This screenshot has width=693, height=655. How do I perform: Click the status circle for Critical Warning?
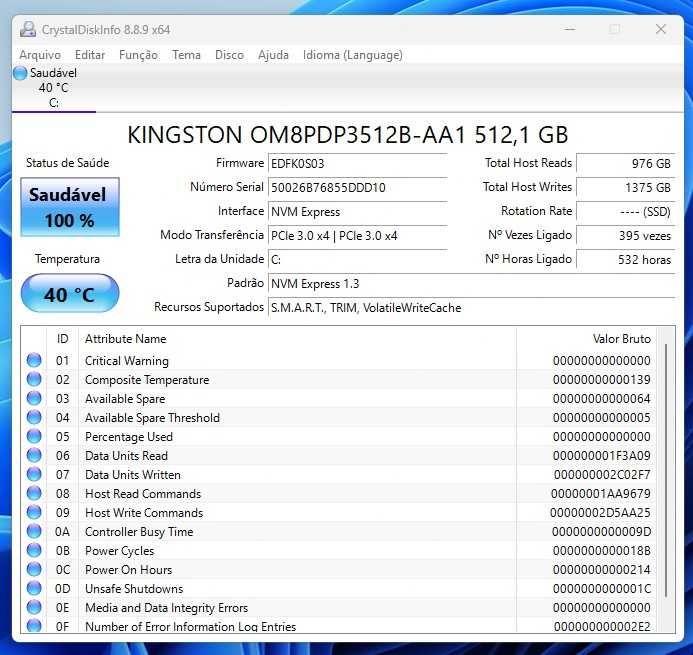pos(34,360)
